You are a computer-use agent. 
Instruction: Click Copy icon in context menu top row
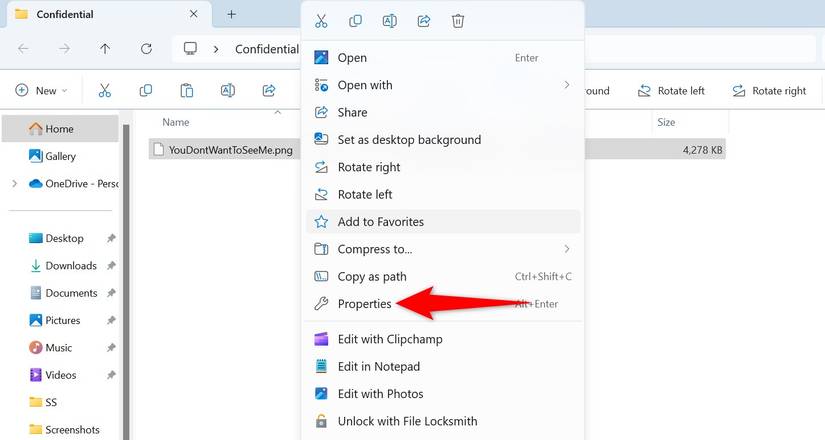pos(355,21)
